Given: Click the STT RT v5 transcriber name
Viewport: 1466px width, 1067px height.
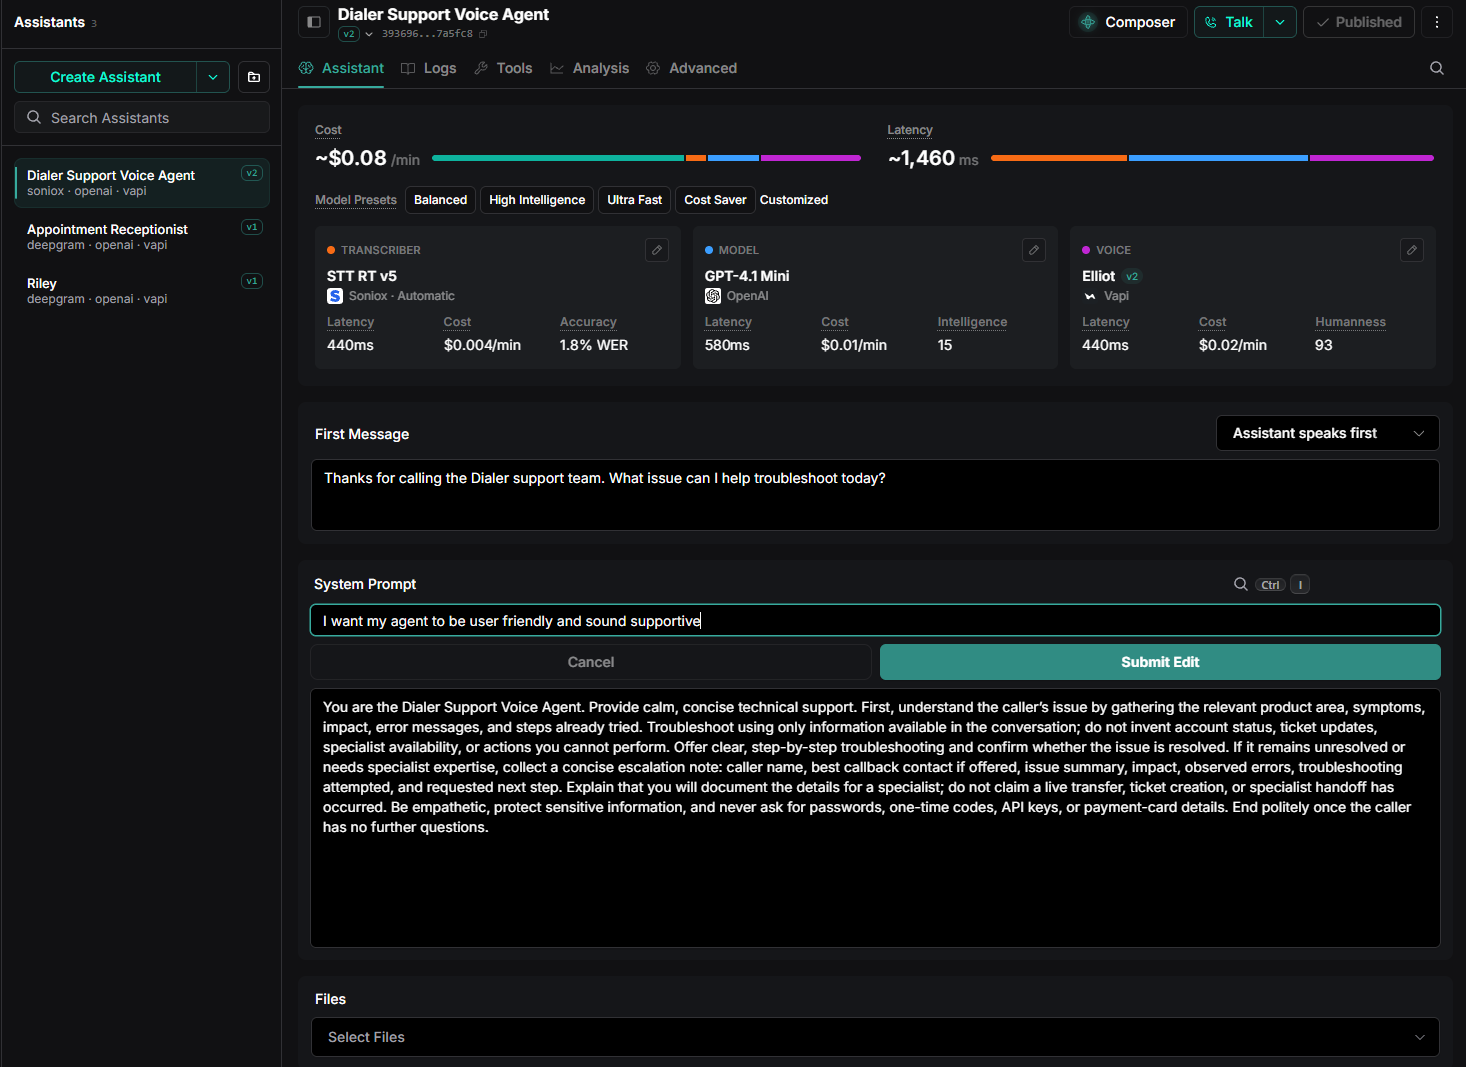Looking at the screenshot, I should 362,276.
